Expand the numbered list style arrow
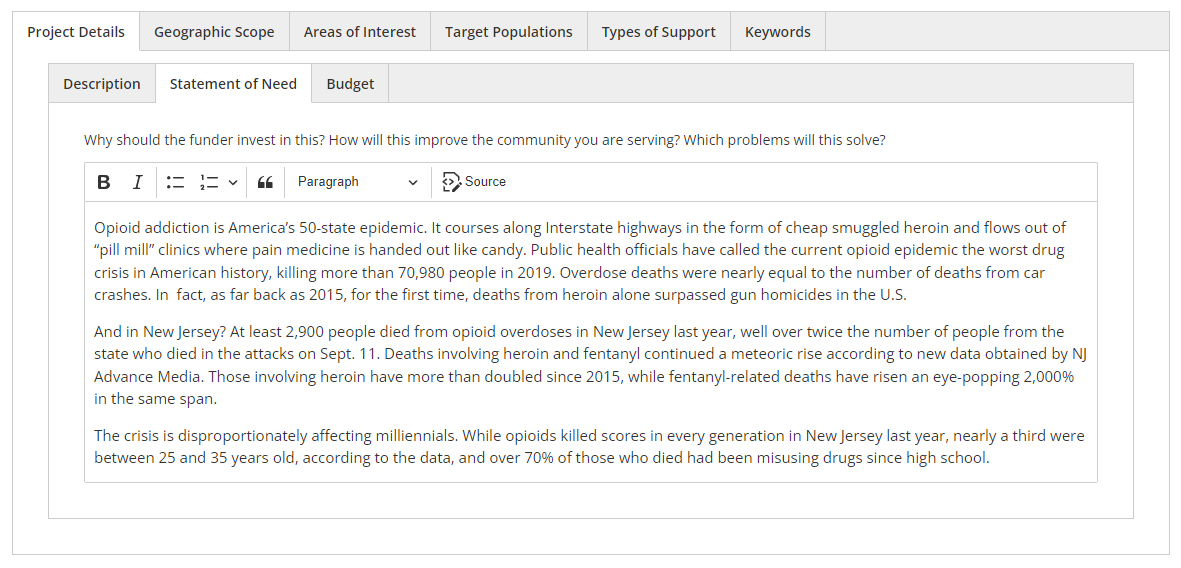 click(x=233, y=182)
